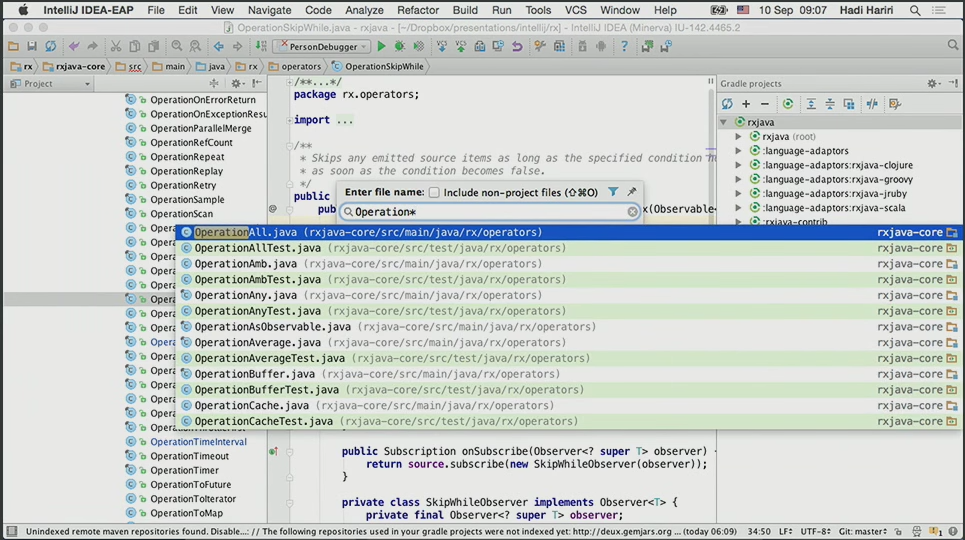Select OperationBuffer.java search result

[x=569, y=374]
